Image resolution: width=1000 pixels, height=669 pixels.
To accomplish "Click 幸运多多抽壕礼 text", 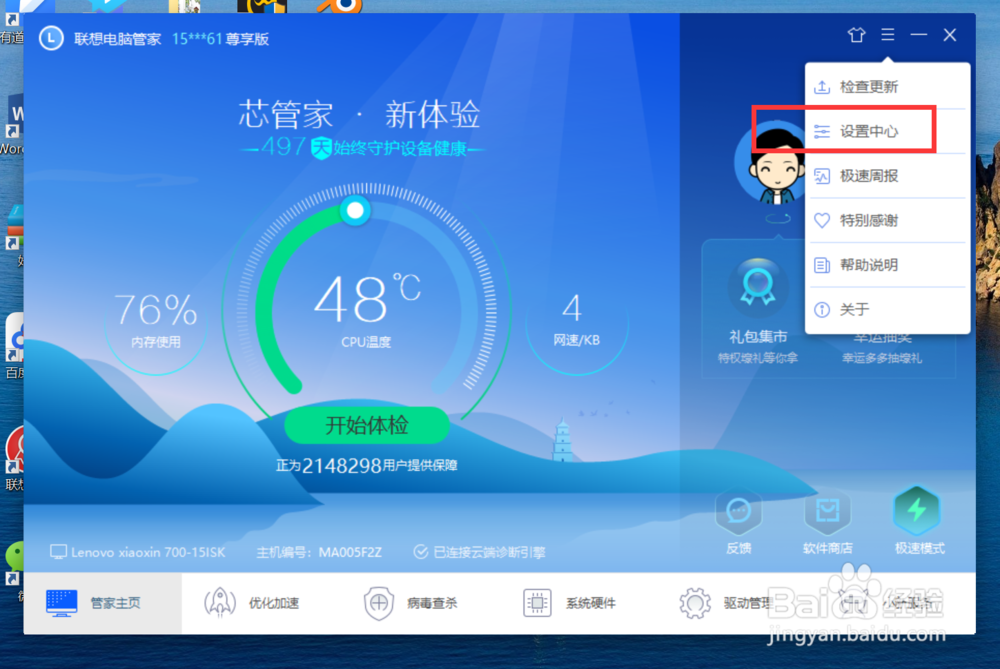I will (881, 358).
